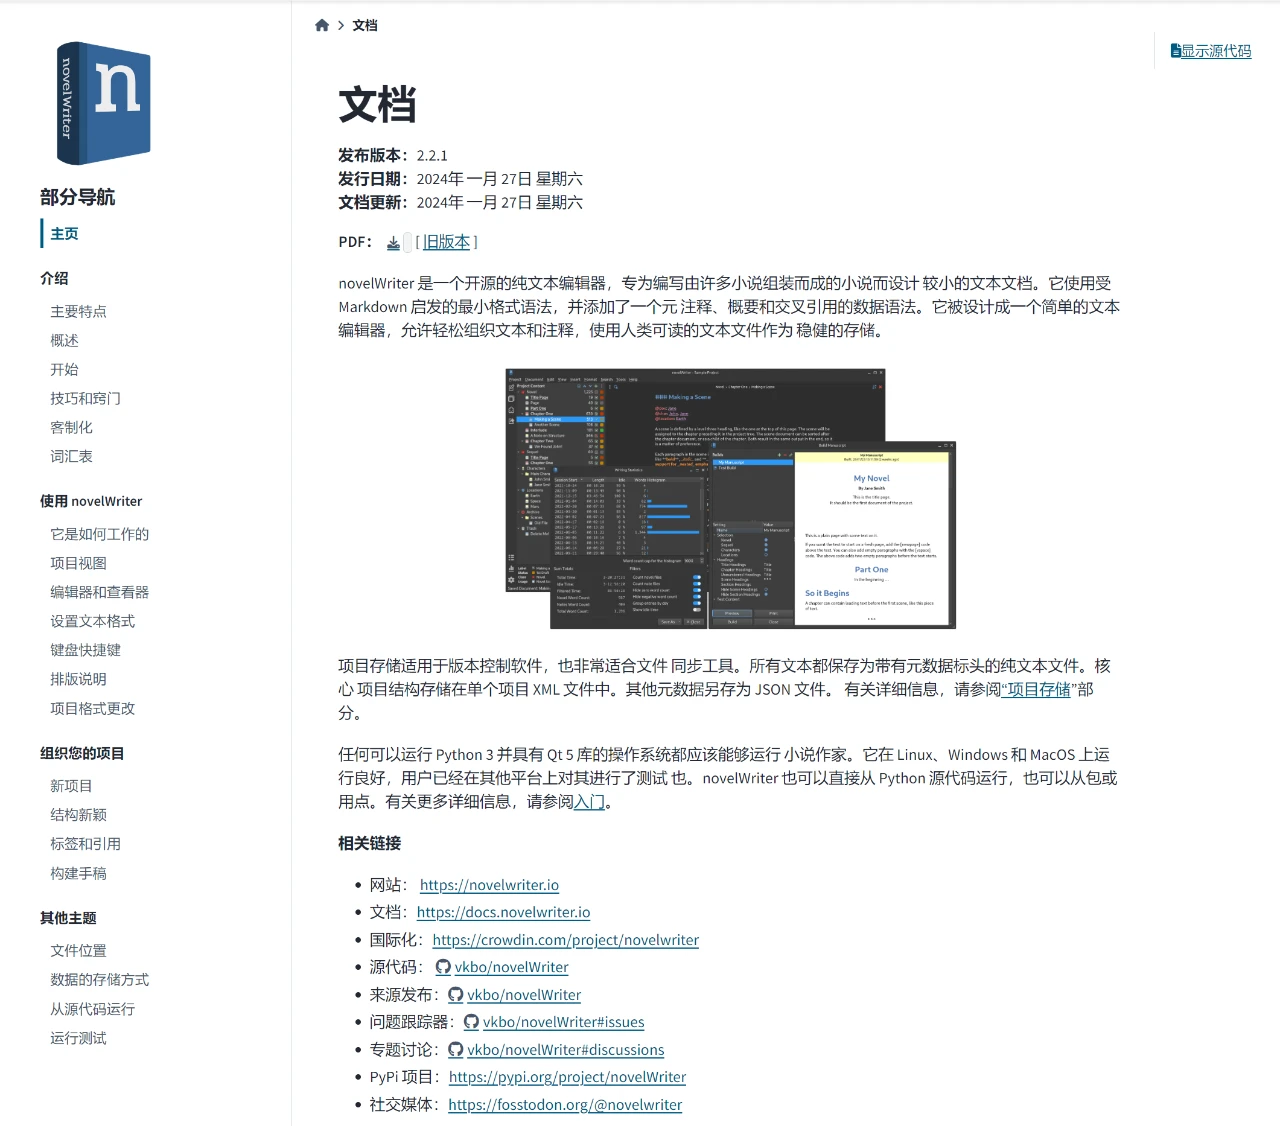Select 主页 in sidebar navigation
Screen dimensions: 1280x1126
point(64,234)
